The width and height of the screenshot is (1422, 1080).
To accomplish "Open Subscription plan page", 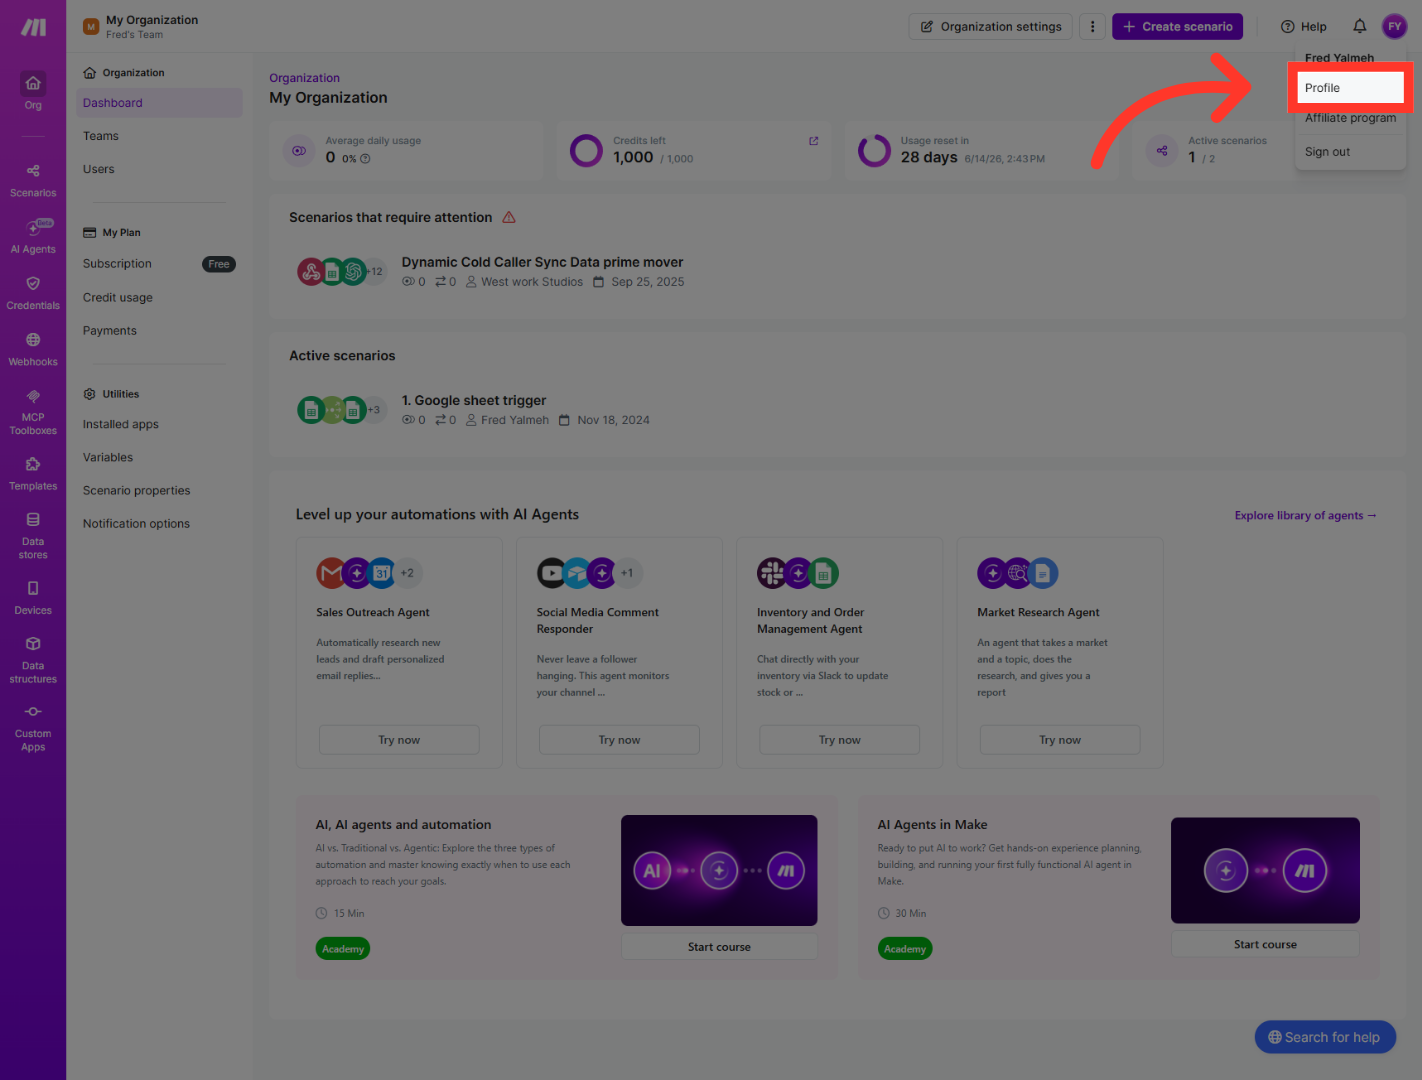I will pyautogui.click(x=117, y=264).
